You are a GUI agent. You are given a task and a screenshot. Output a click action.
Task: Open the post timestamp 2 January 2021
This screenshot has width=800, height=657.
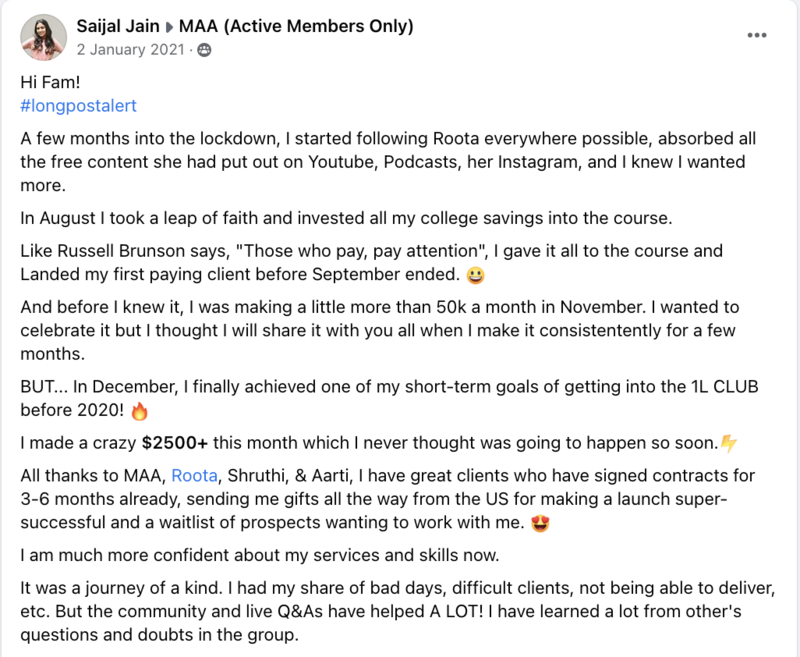point(131,49)
